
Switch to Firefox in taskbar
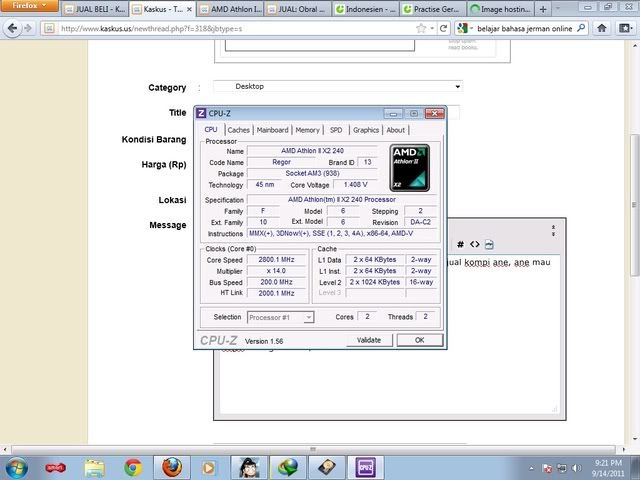(172, 467)
